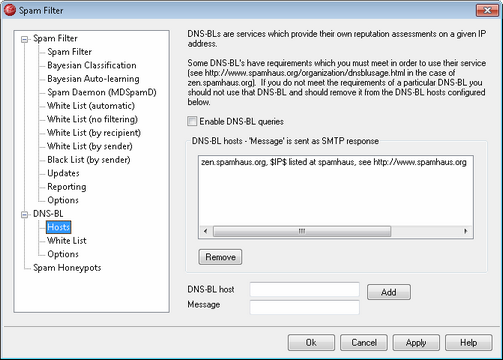503x360 pixels.
Task: Focus the DNS-BL host input field
Action: pyautogui.click(x=305, y=289)
